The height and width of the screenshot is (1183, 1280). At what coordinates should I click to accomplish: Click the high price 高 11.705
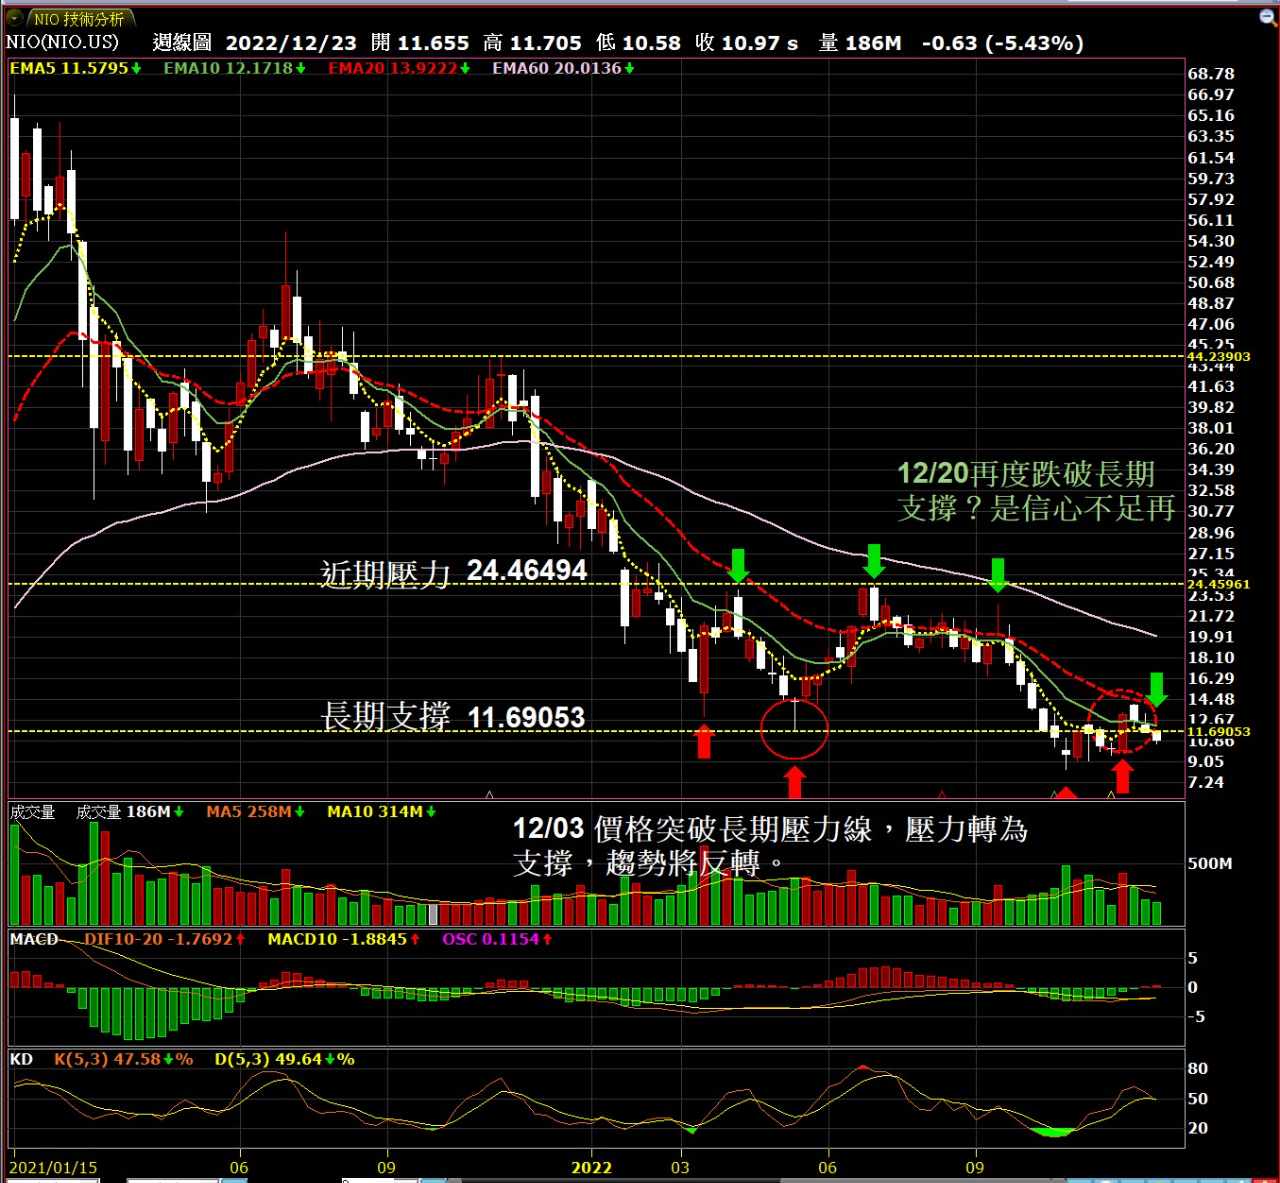tap(532, 43)
